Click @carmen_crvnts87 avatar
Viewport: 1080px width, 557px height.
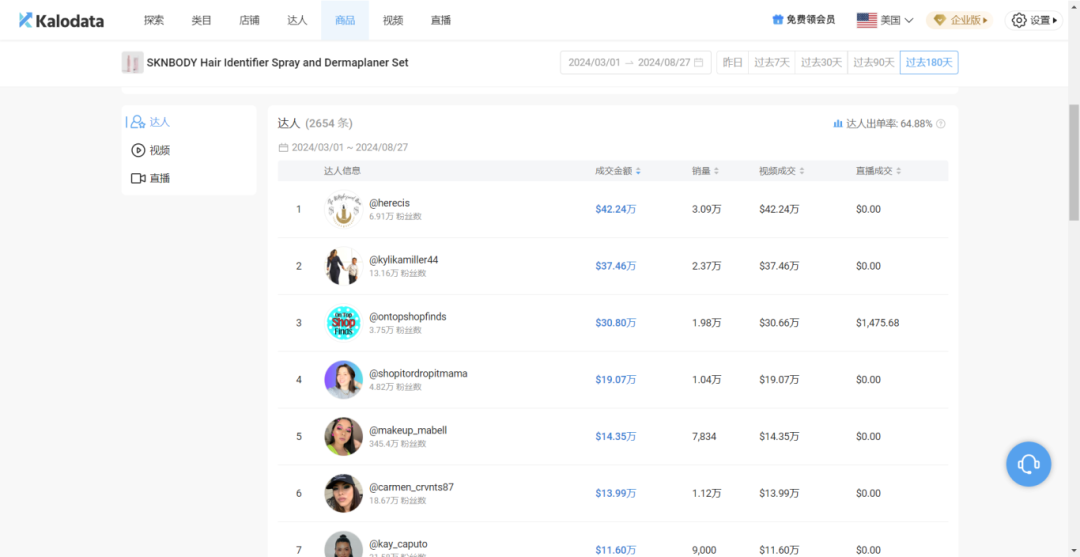[343, 493]
